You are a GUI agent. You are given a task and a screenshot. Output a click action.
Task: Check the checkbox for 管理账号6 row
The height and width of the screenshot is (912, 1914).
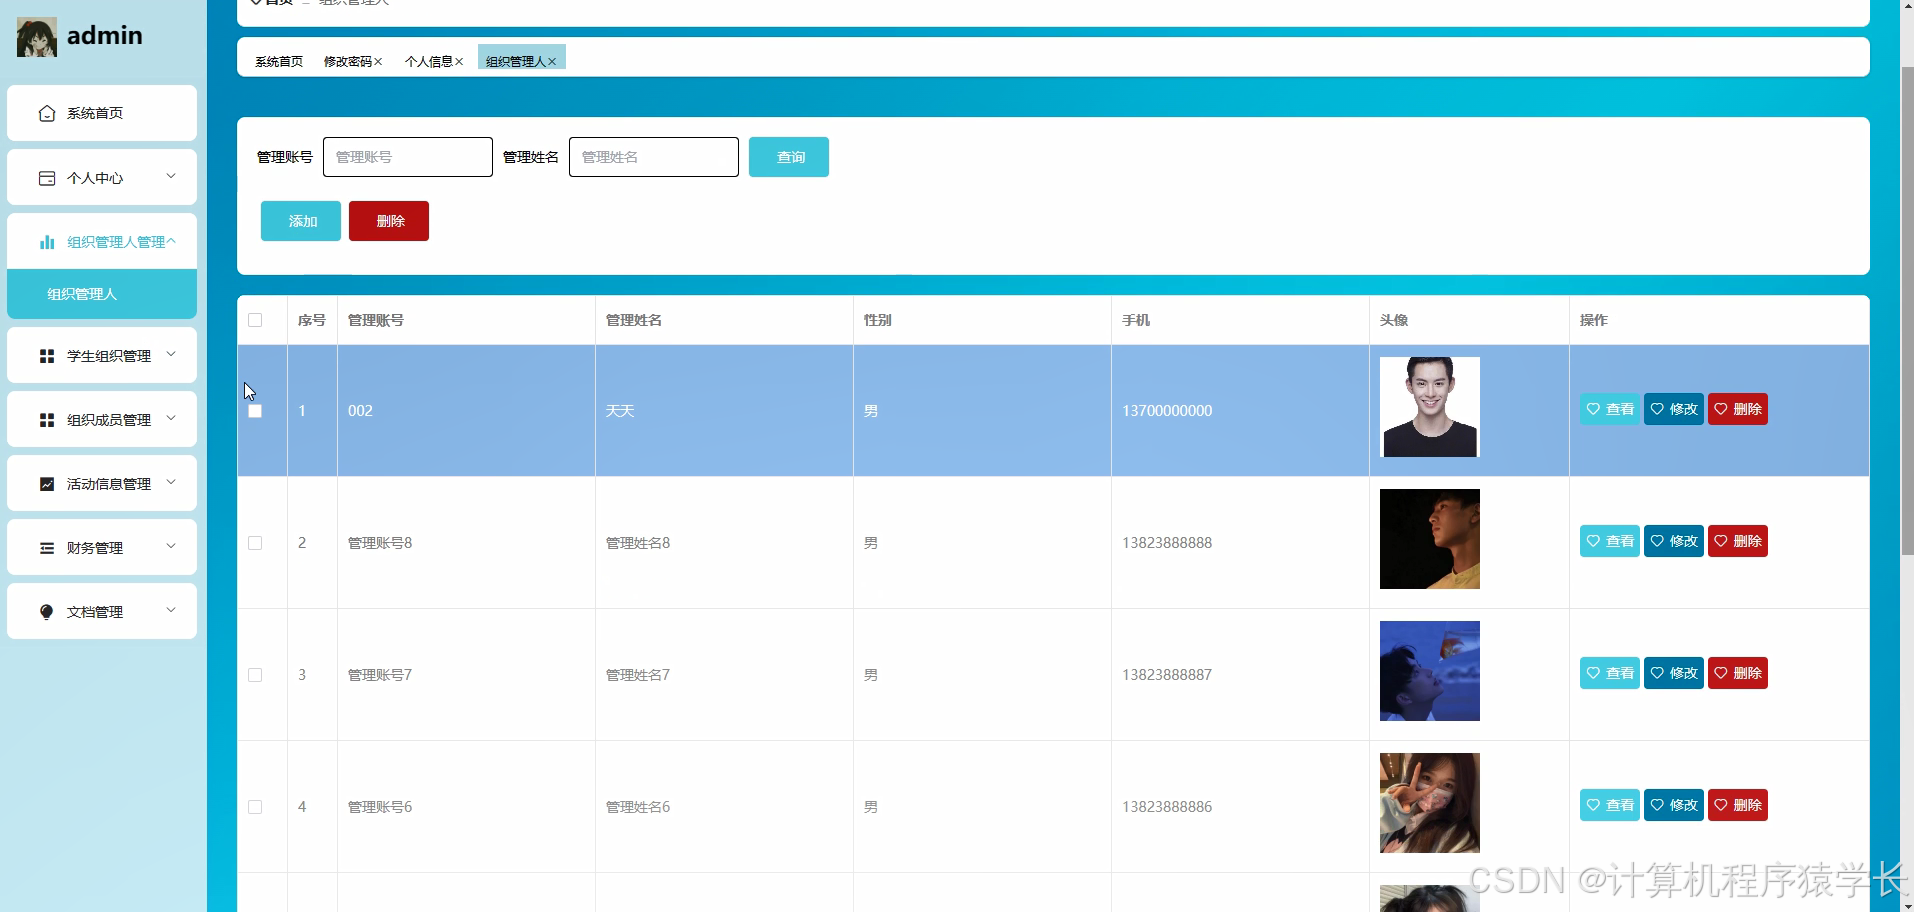[255, 807]
